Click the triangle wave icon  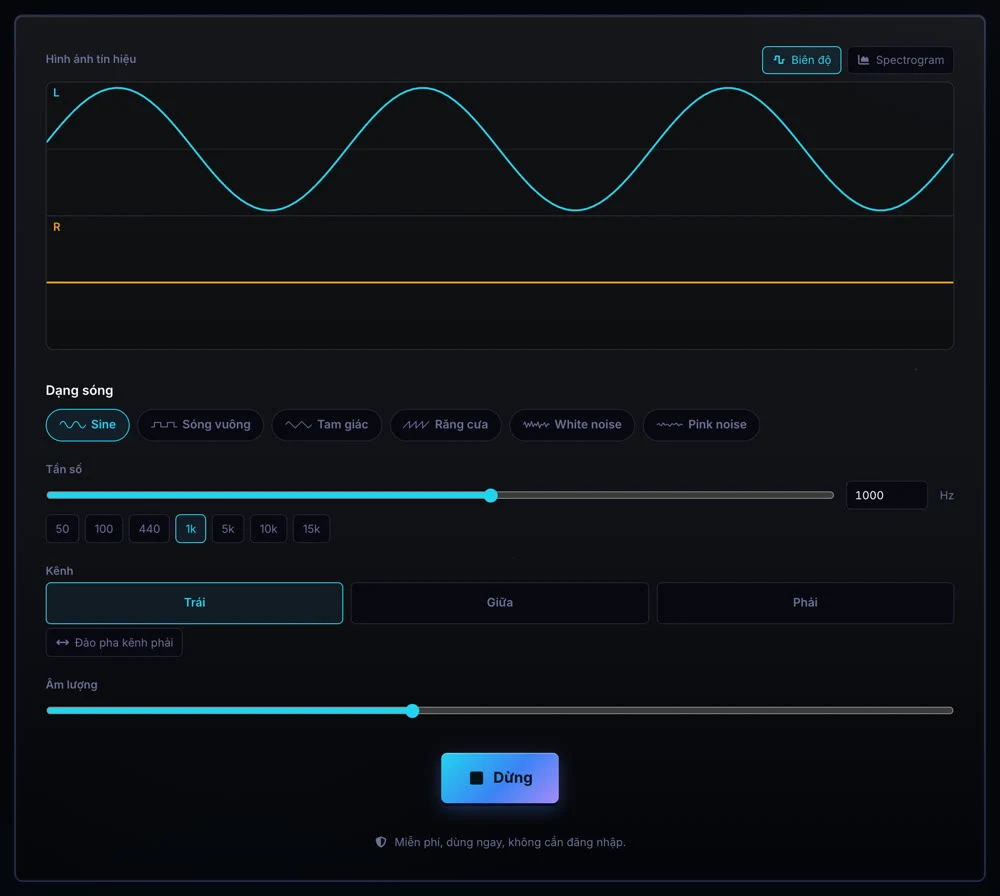[298, 425]
